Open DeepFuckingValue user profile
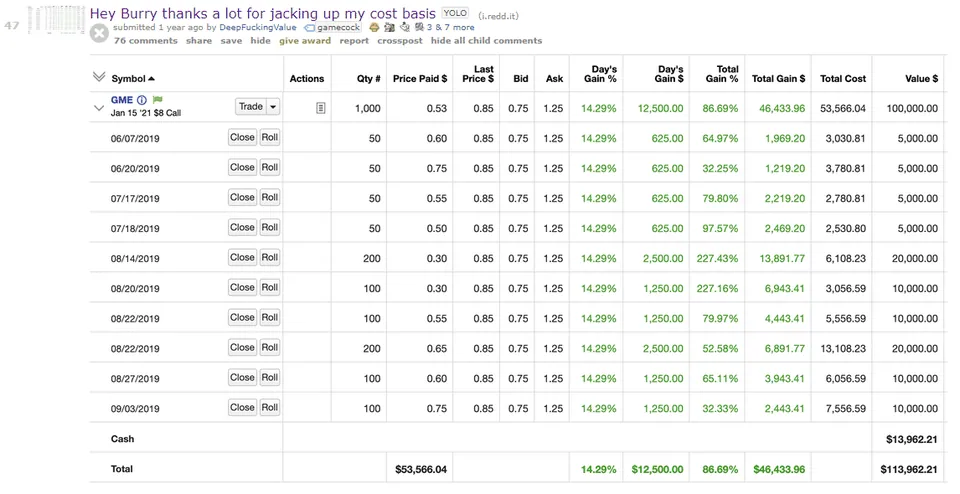Viewport: 960px width, 494px height. click(x=258, y=28)
